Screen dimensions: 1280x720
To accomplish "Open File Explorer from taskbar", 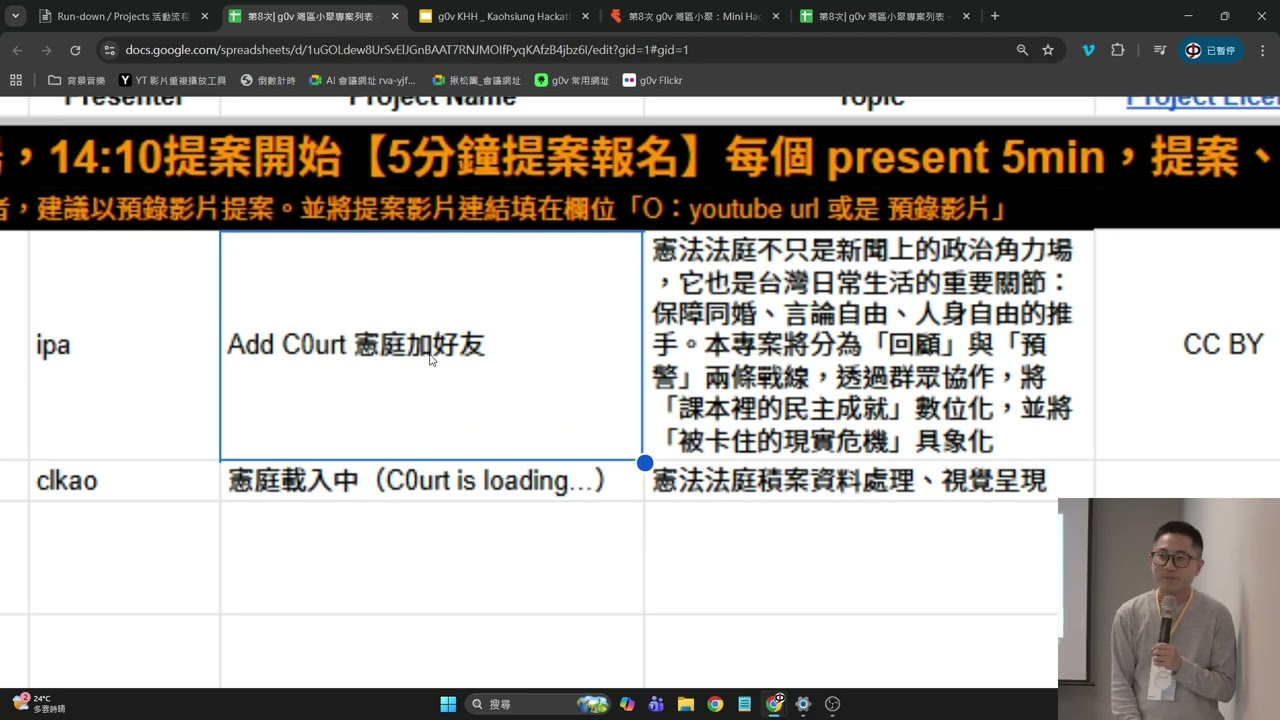I will (x=686, y=704).
